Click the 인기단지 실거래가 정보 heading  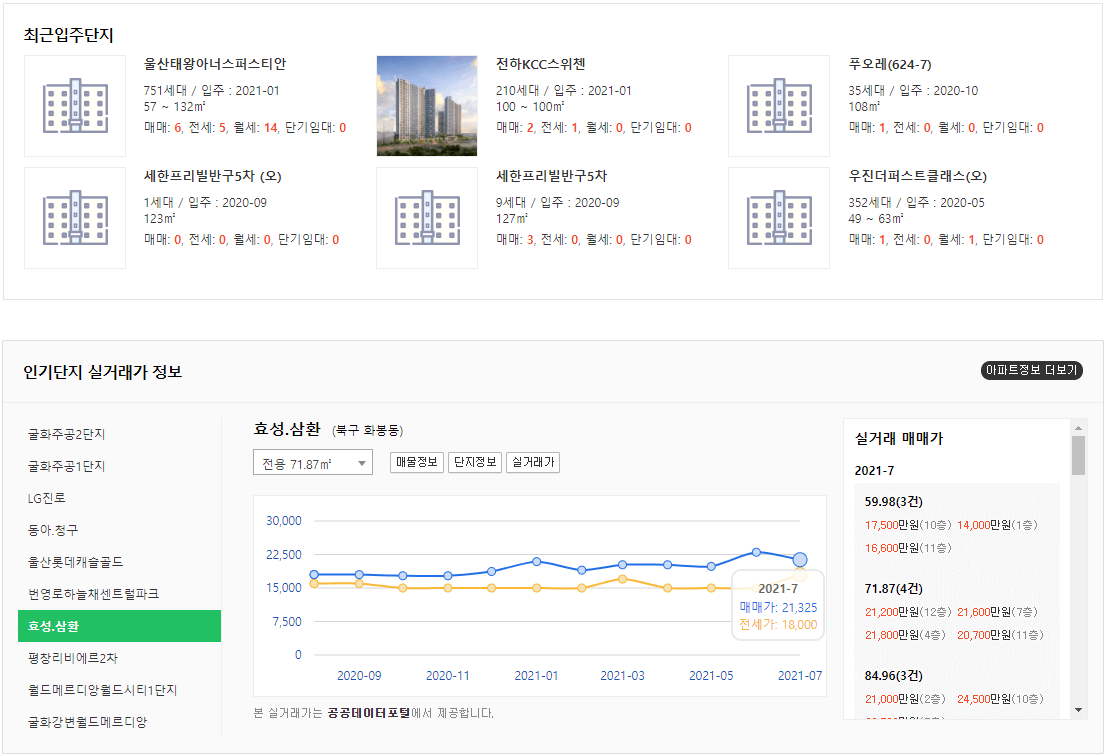pos(103,372)
